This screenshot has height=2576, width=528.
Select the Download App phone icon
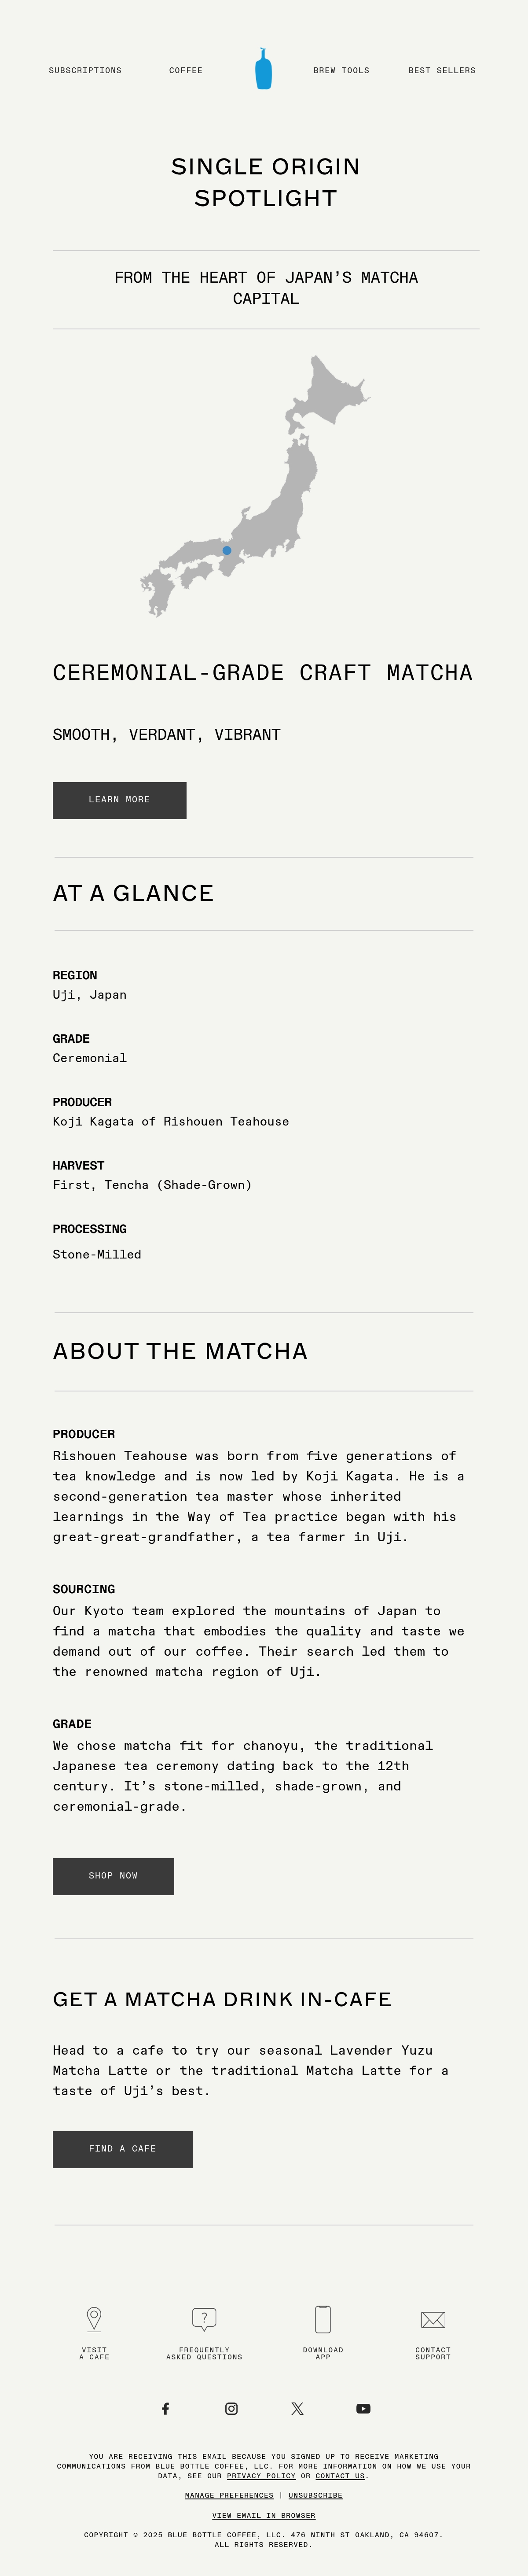point(323,2318)
